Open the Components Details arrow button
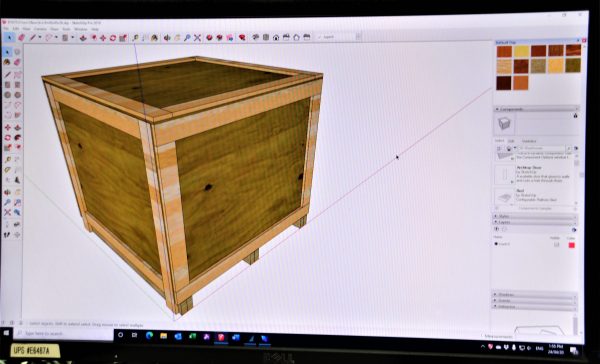The image size is (600, 364). [576, 148]
